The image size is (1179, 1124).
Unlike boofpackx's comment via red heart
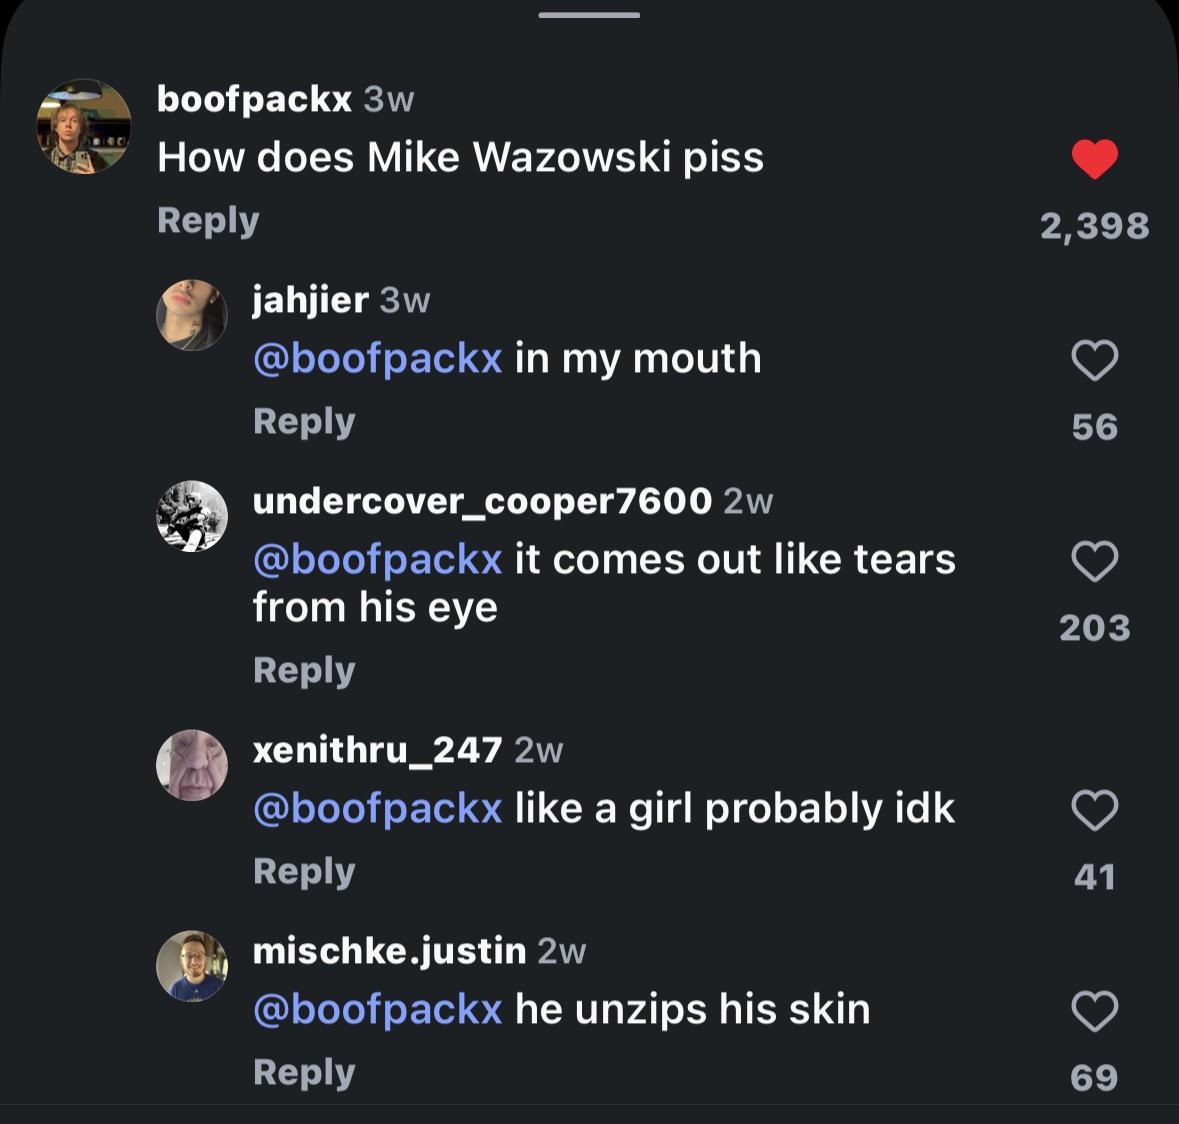1095,158
